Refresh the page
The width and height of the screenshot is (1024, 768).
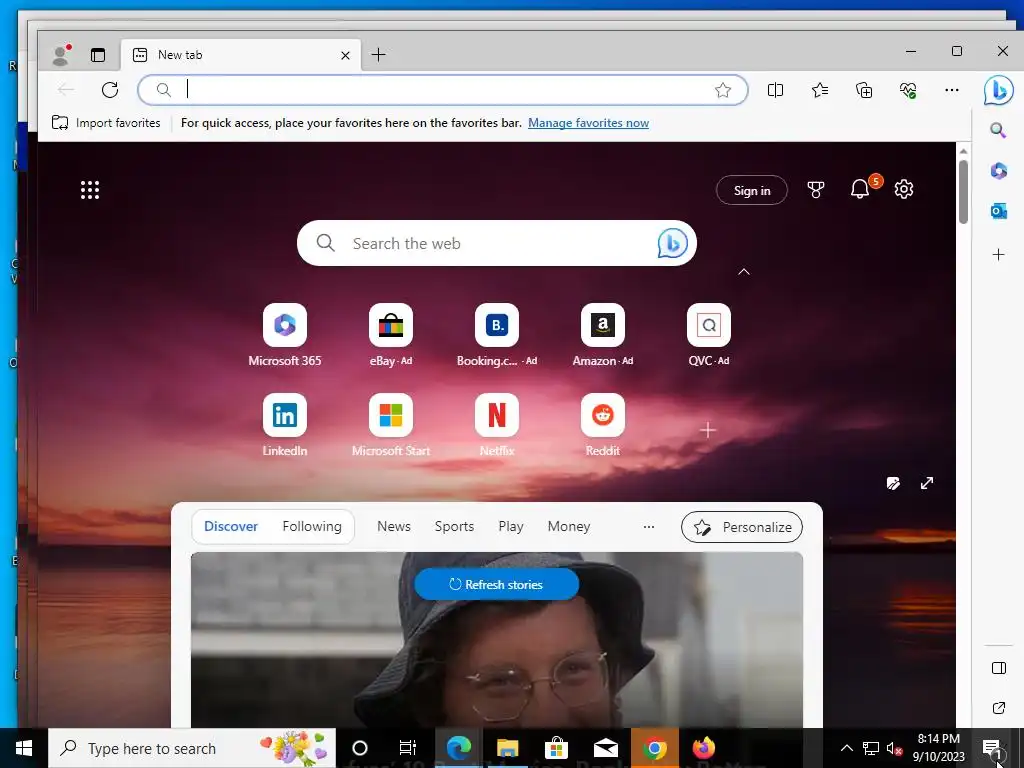(x=110, y=89)
